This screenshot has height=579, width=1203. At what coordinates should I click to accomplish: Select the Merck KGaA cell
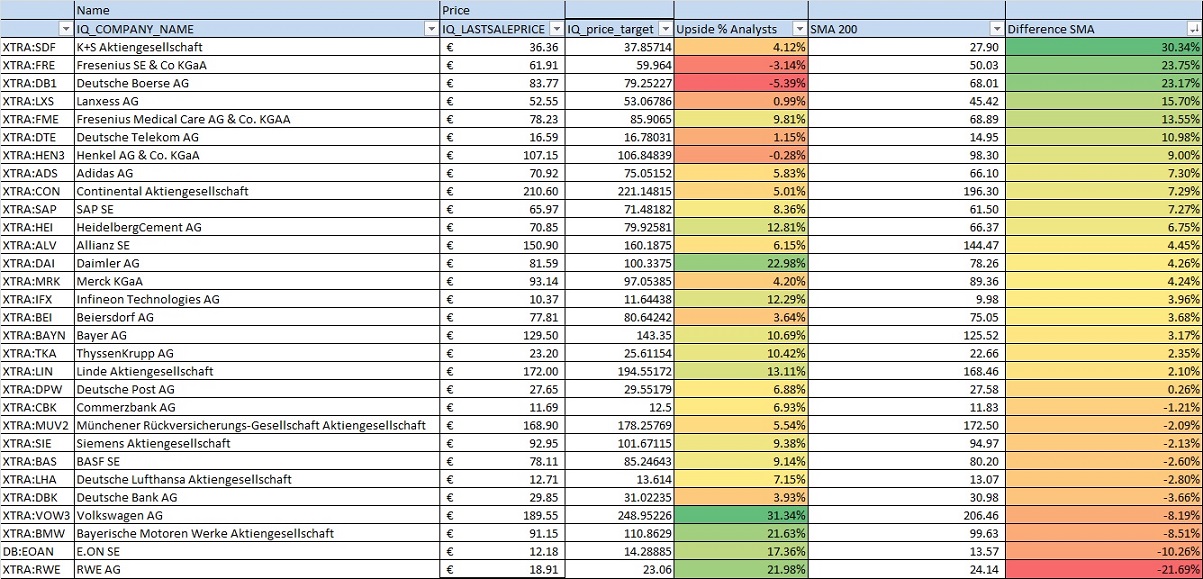coord(257,281)
